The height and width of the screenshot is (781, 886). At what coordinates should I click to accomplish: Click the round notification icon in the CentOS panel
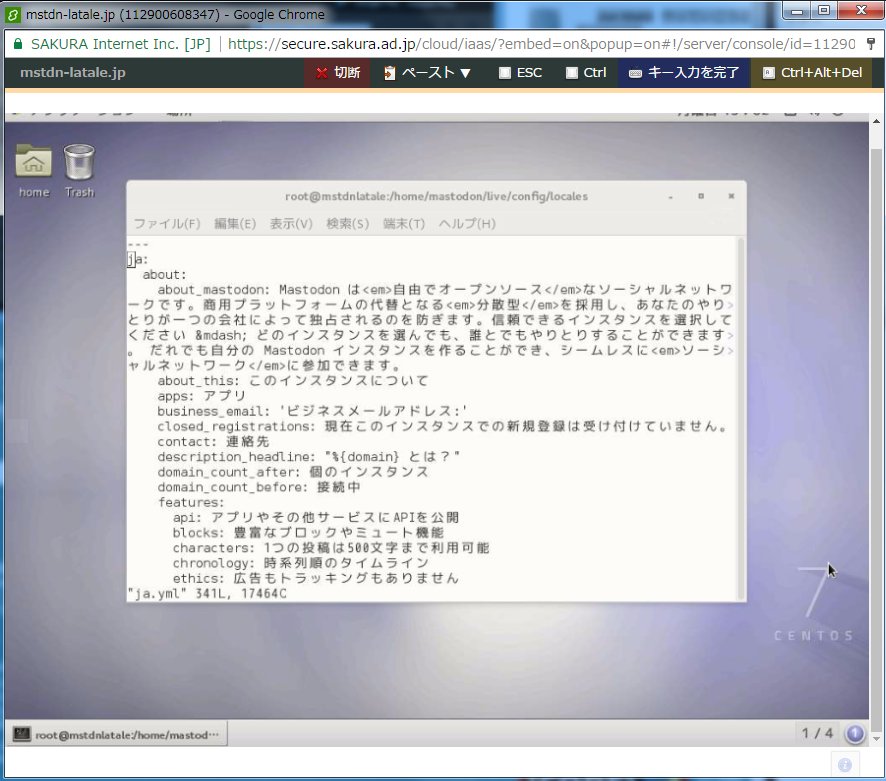tap(855, 734)
